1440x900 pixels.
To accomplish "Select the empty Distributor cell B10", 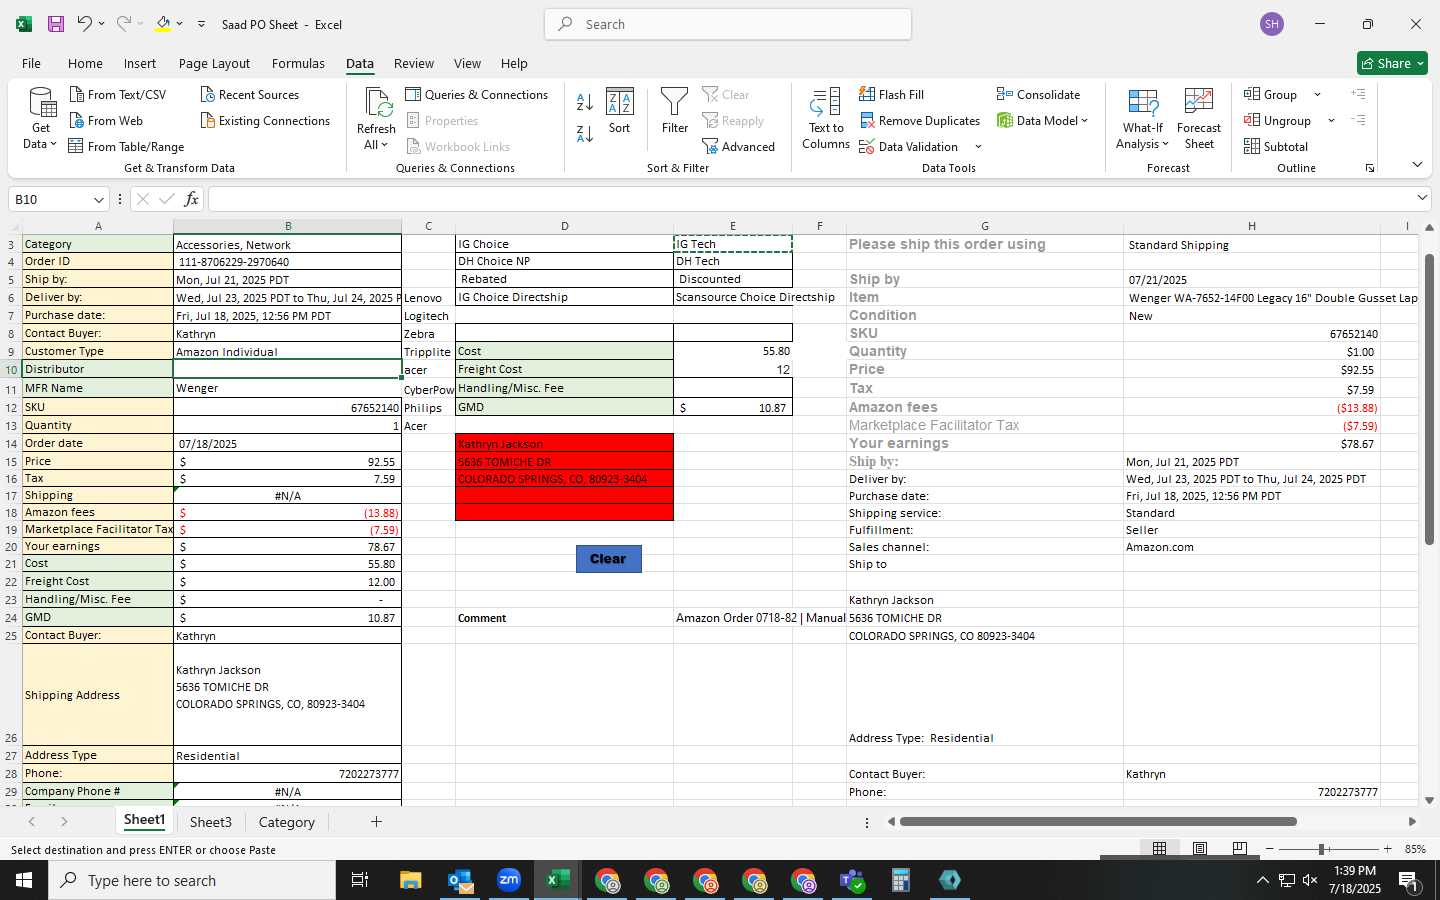I will coord(287,369).
